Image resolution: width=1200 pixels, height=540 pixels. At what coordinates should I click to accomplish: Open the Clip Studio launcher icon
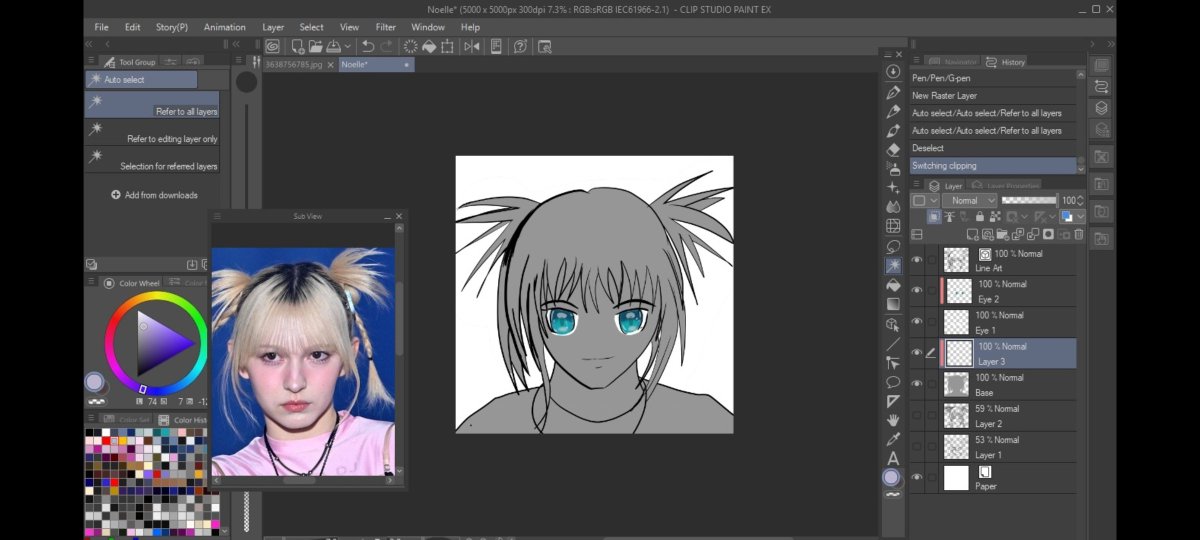[x=272, y=46]
